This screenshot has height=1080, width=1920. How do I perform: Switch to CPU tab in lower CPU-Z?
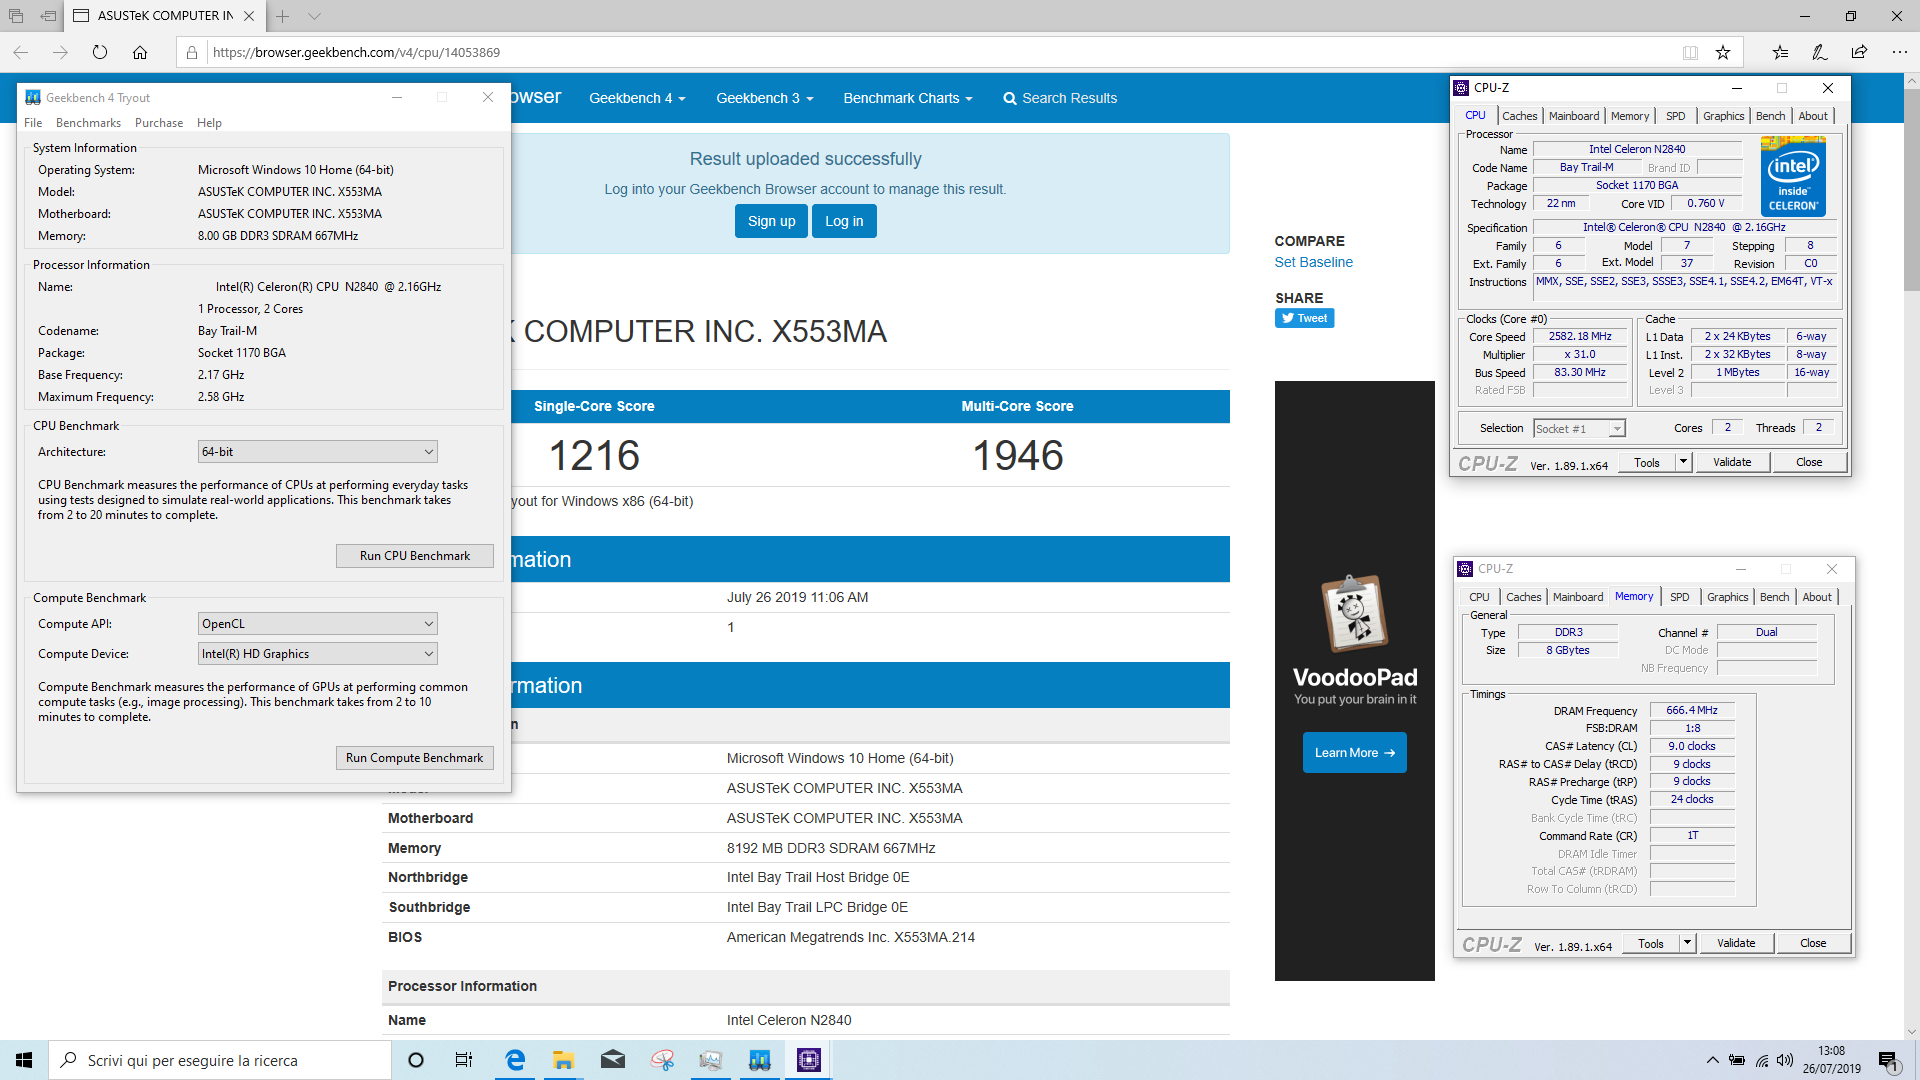point(1479,597)
